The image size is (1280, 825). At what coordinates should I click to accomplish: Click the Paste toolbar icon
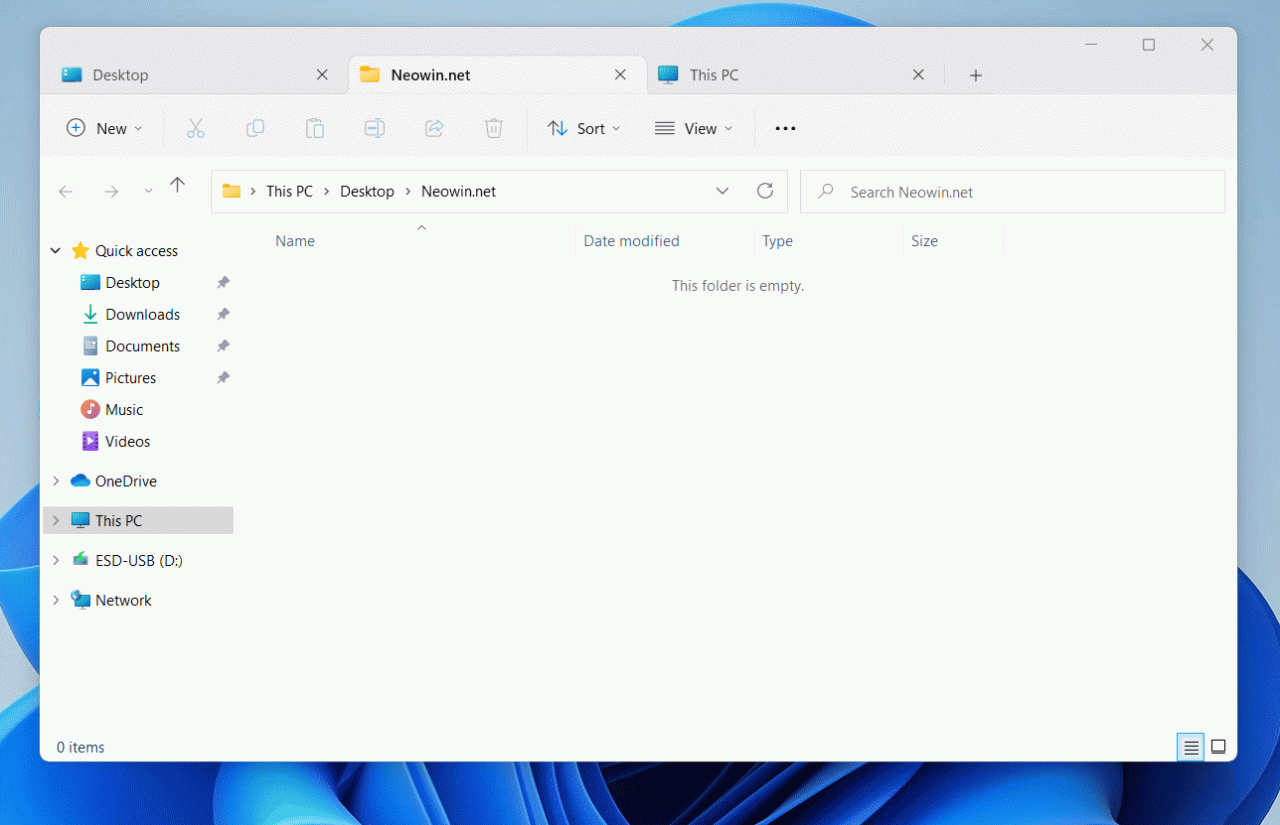point(315,128)
